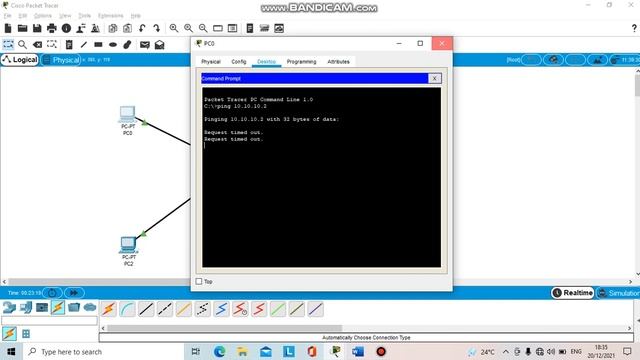Viewport: 640px width, 360px height.
Task: Open the Config tab in PC0
Action: coord(239,62)
